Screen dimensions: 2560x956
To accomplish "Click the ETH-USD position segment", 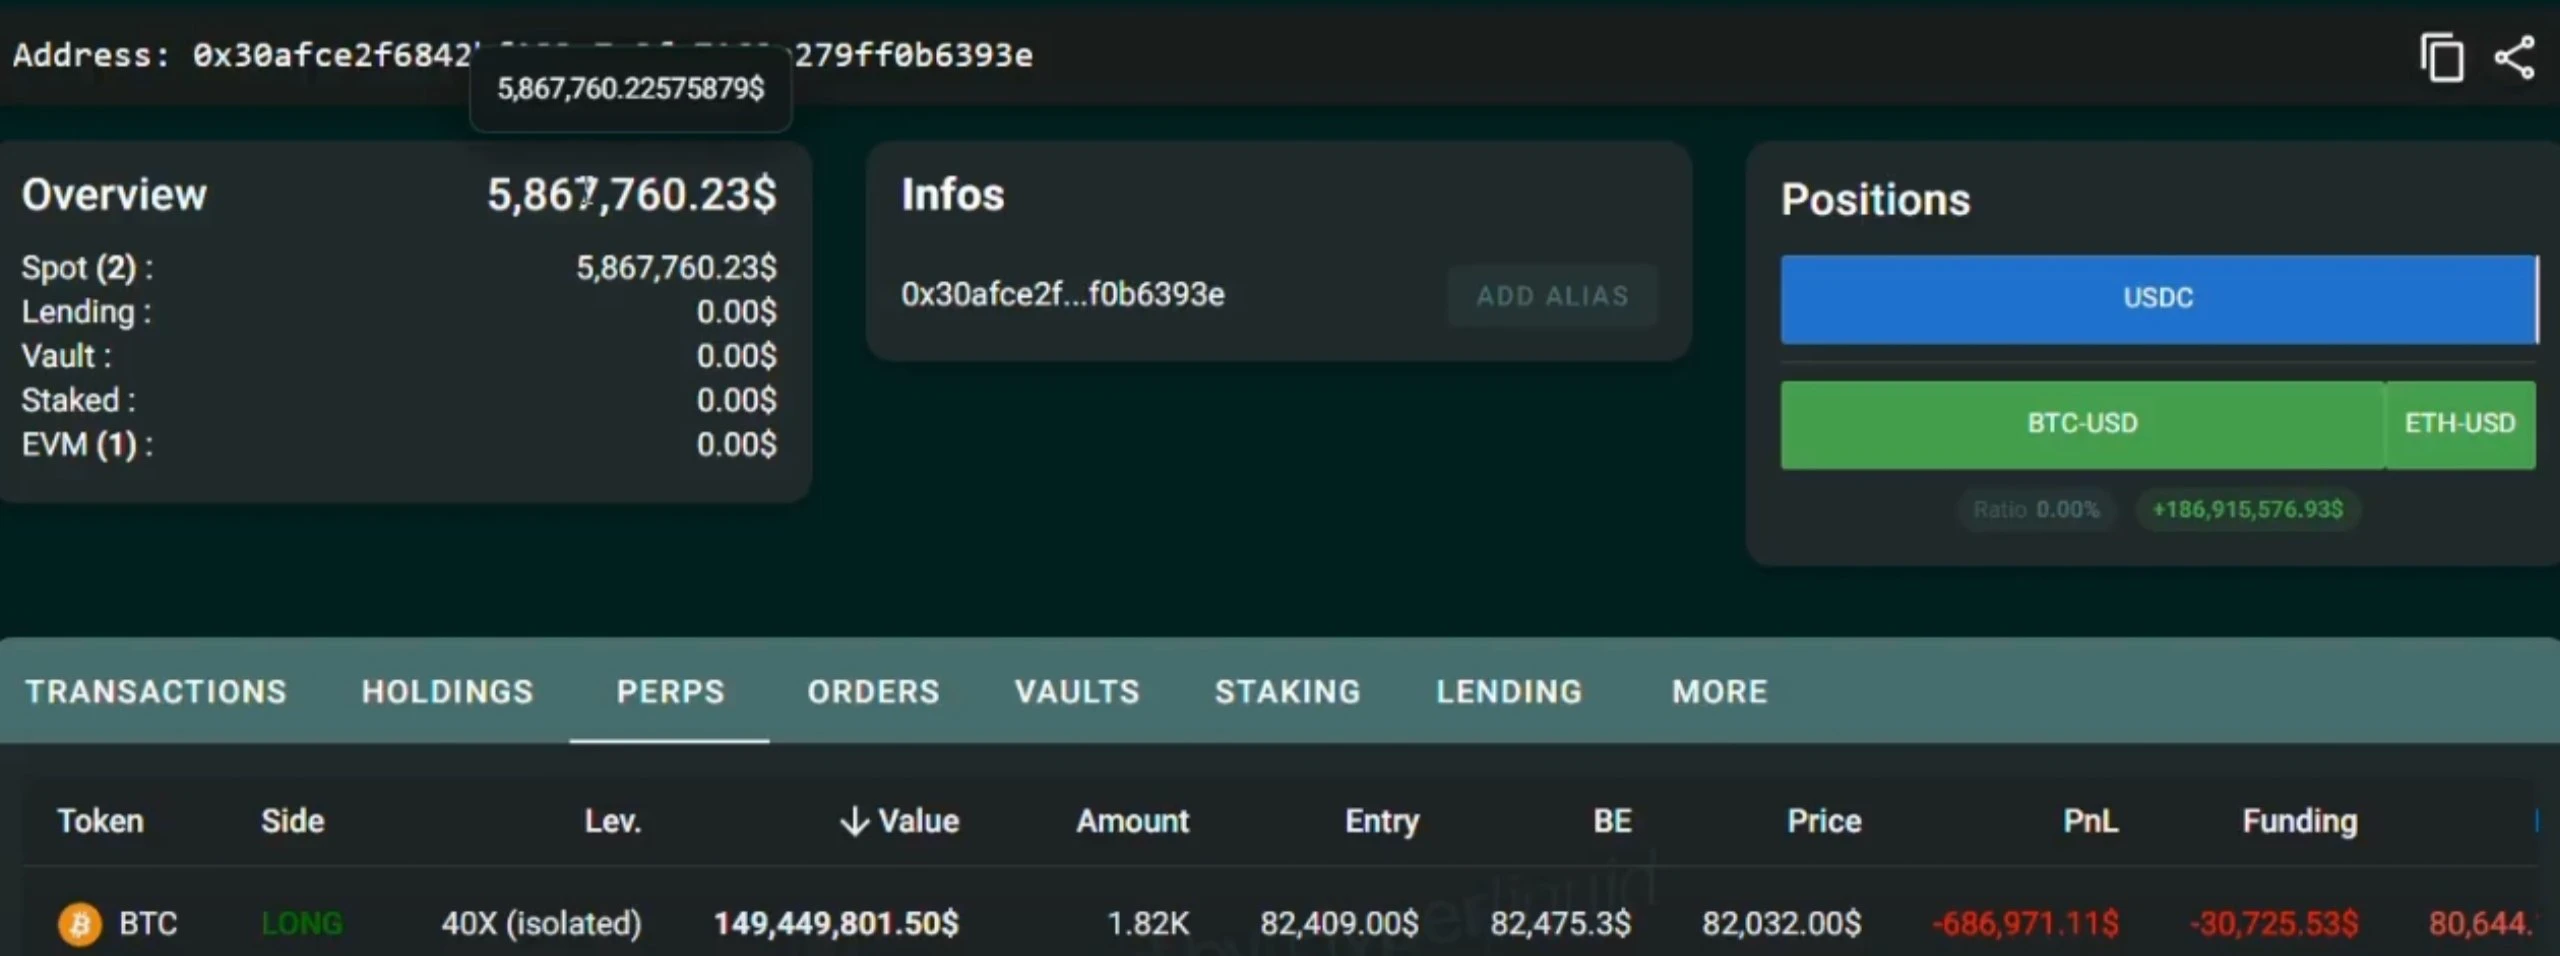I will 2460,424.
